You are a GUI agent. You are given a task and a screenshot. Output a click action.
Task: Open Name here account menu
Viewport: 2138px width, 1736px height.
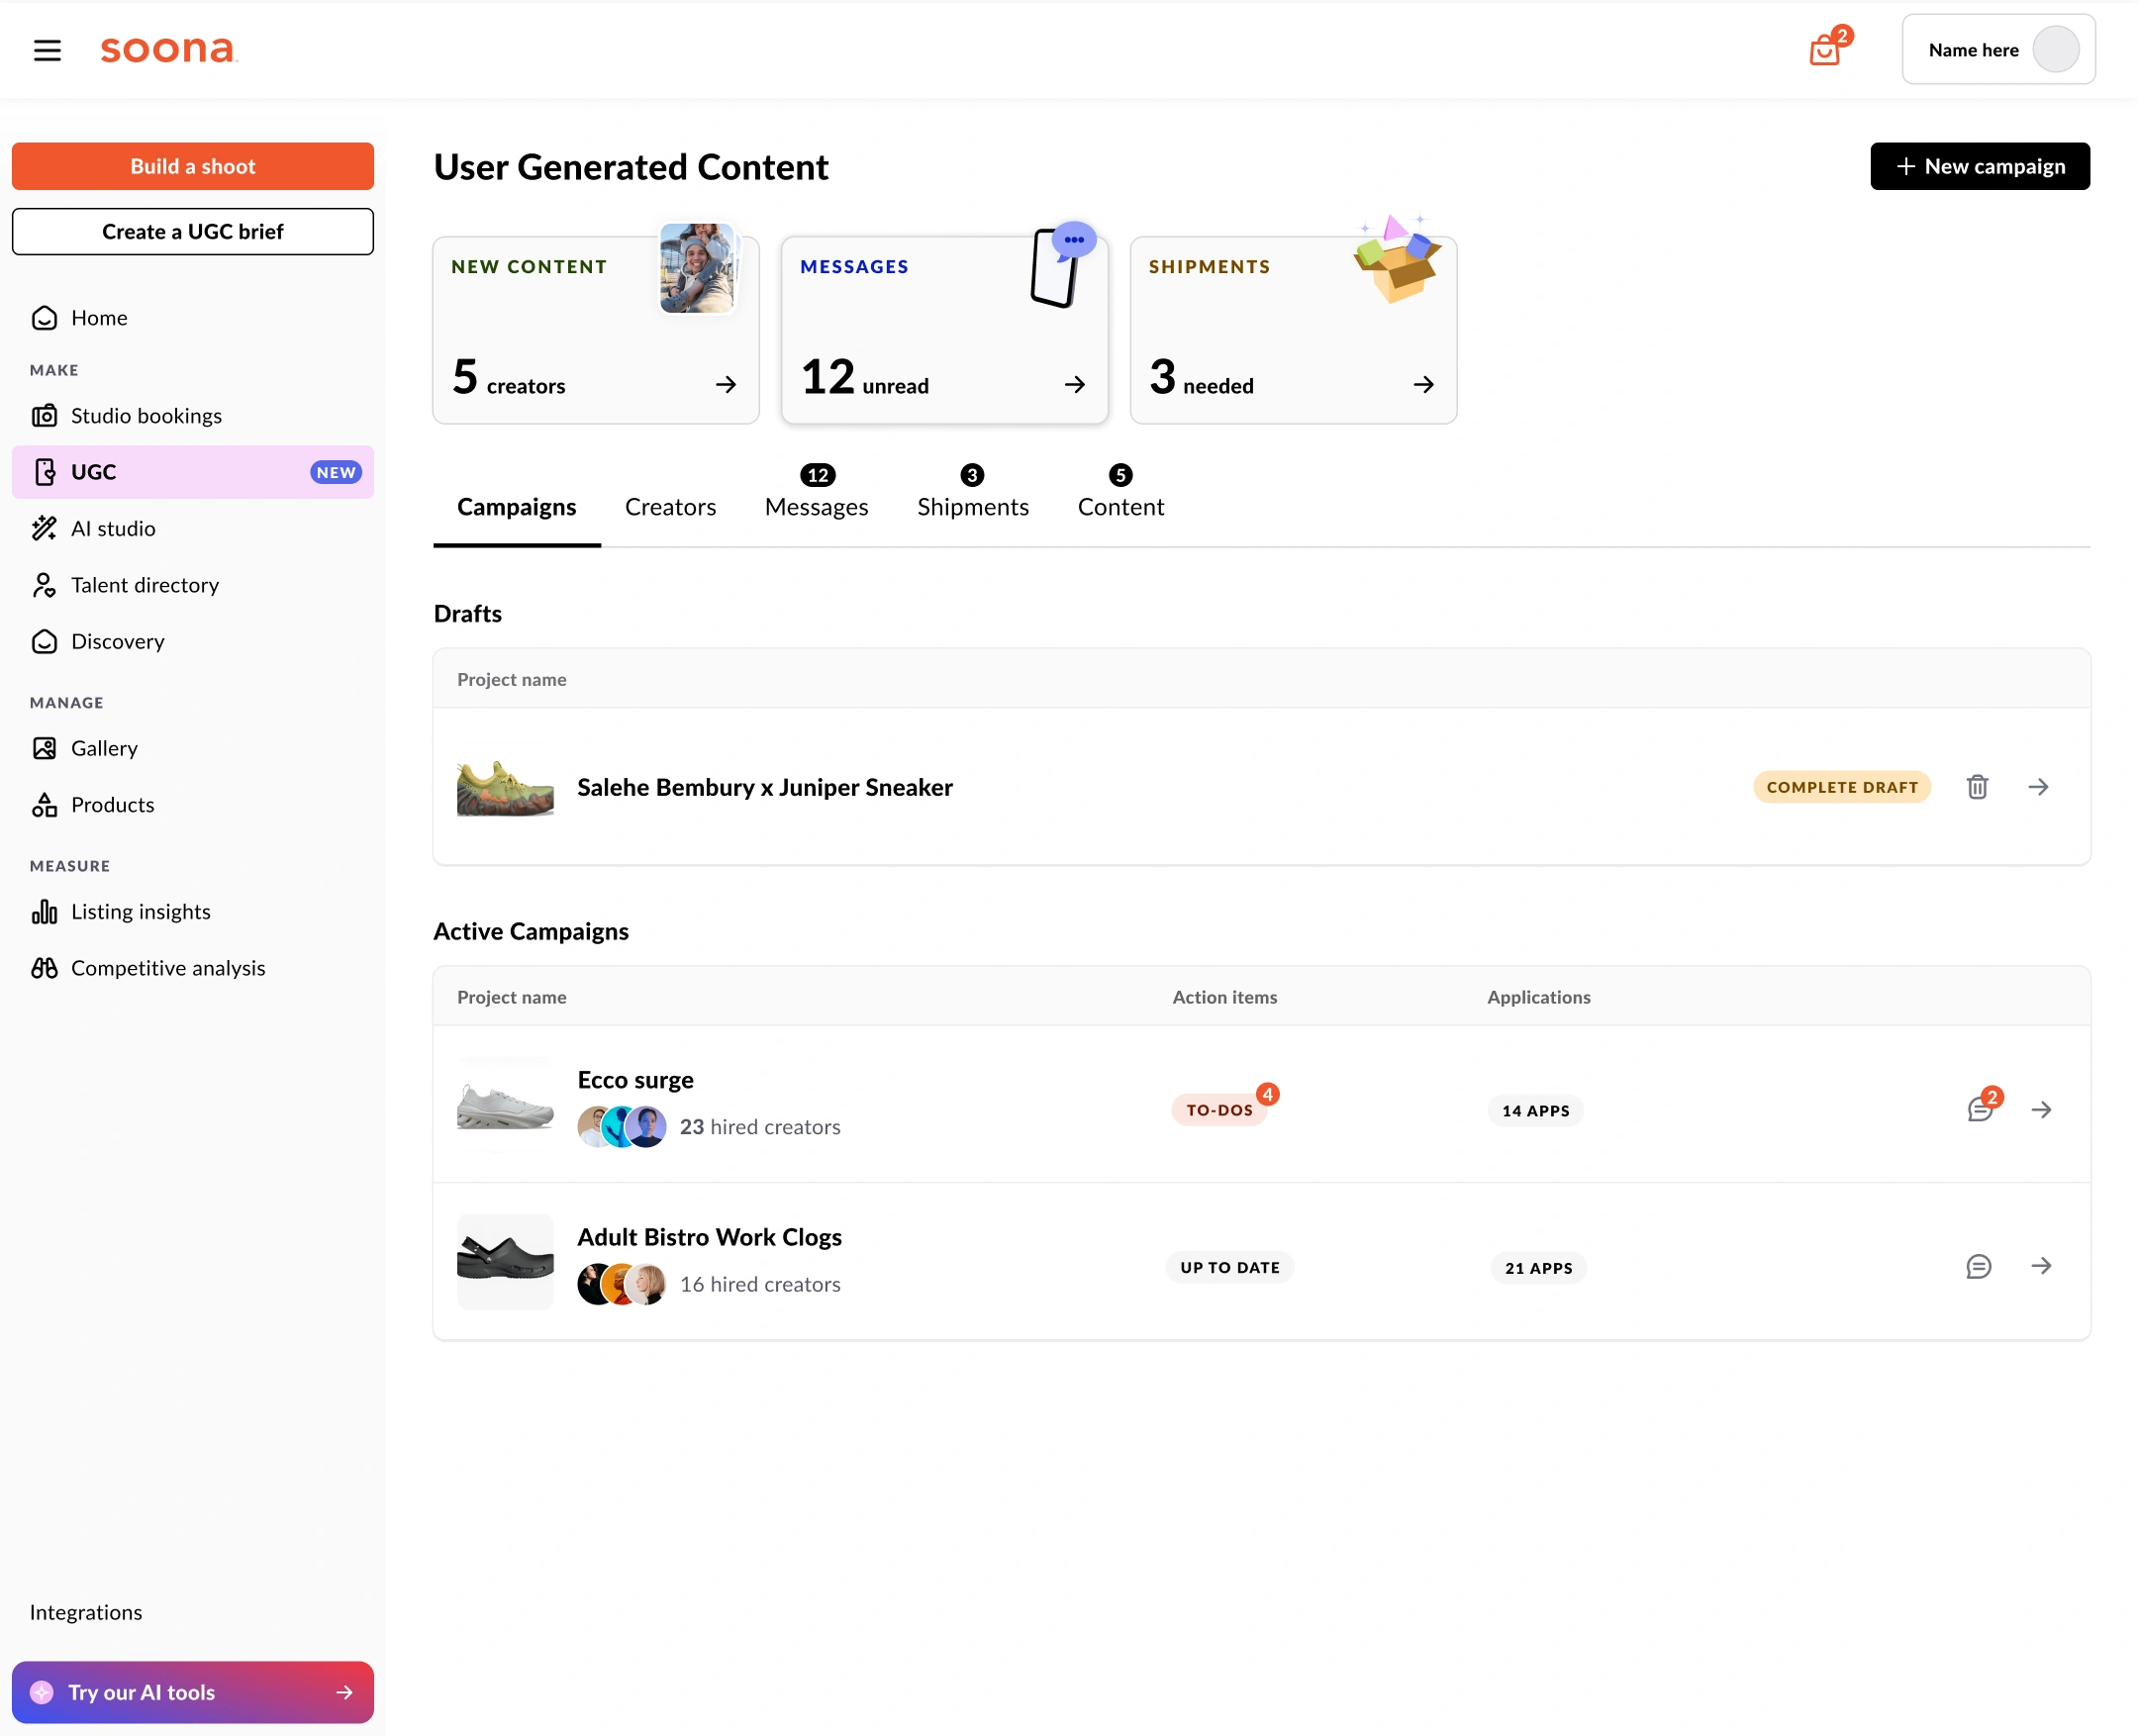click(x=1997, y=50)
